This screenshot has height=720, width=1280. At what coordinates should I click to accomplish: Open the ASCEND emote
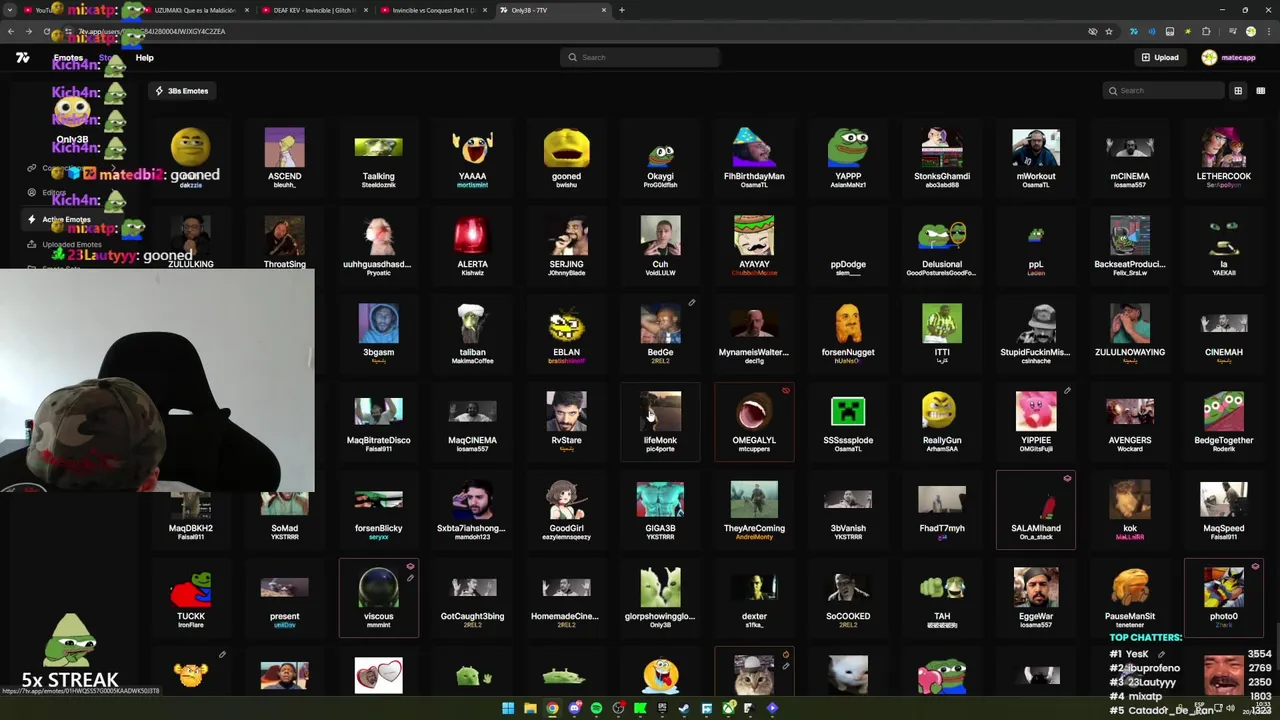284,158
